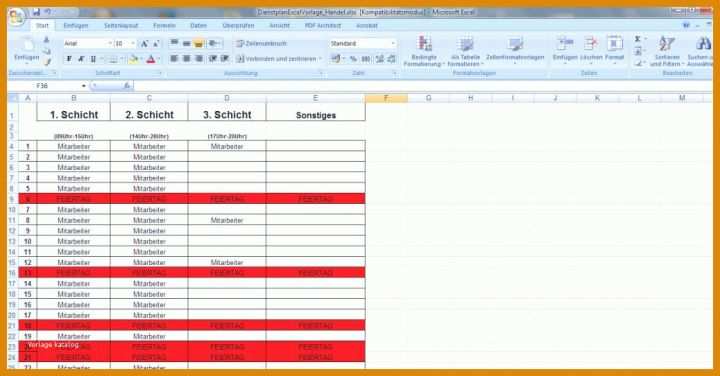Open the font size dropdown
This screenshot has width=720, height=376.
pyautogui.click(x=124, y=44)
